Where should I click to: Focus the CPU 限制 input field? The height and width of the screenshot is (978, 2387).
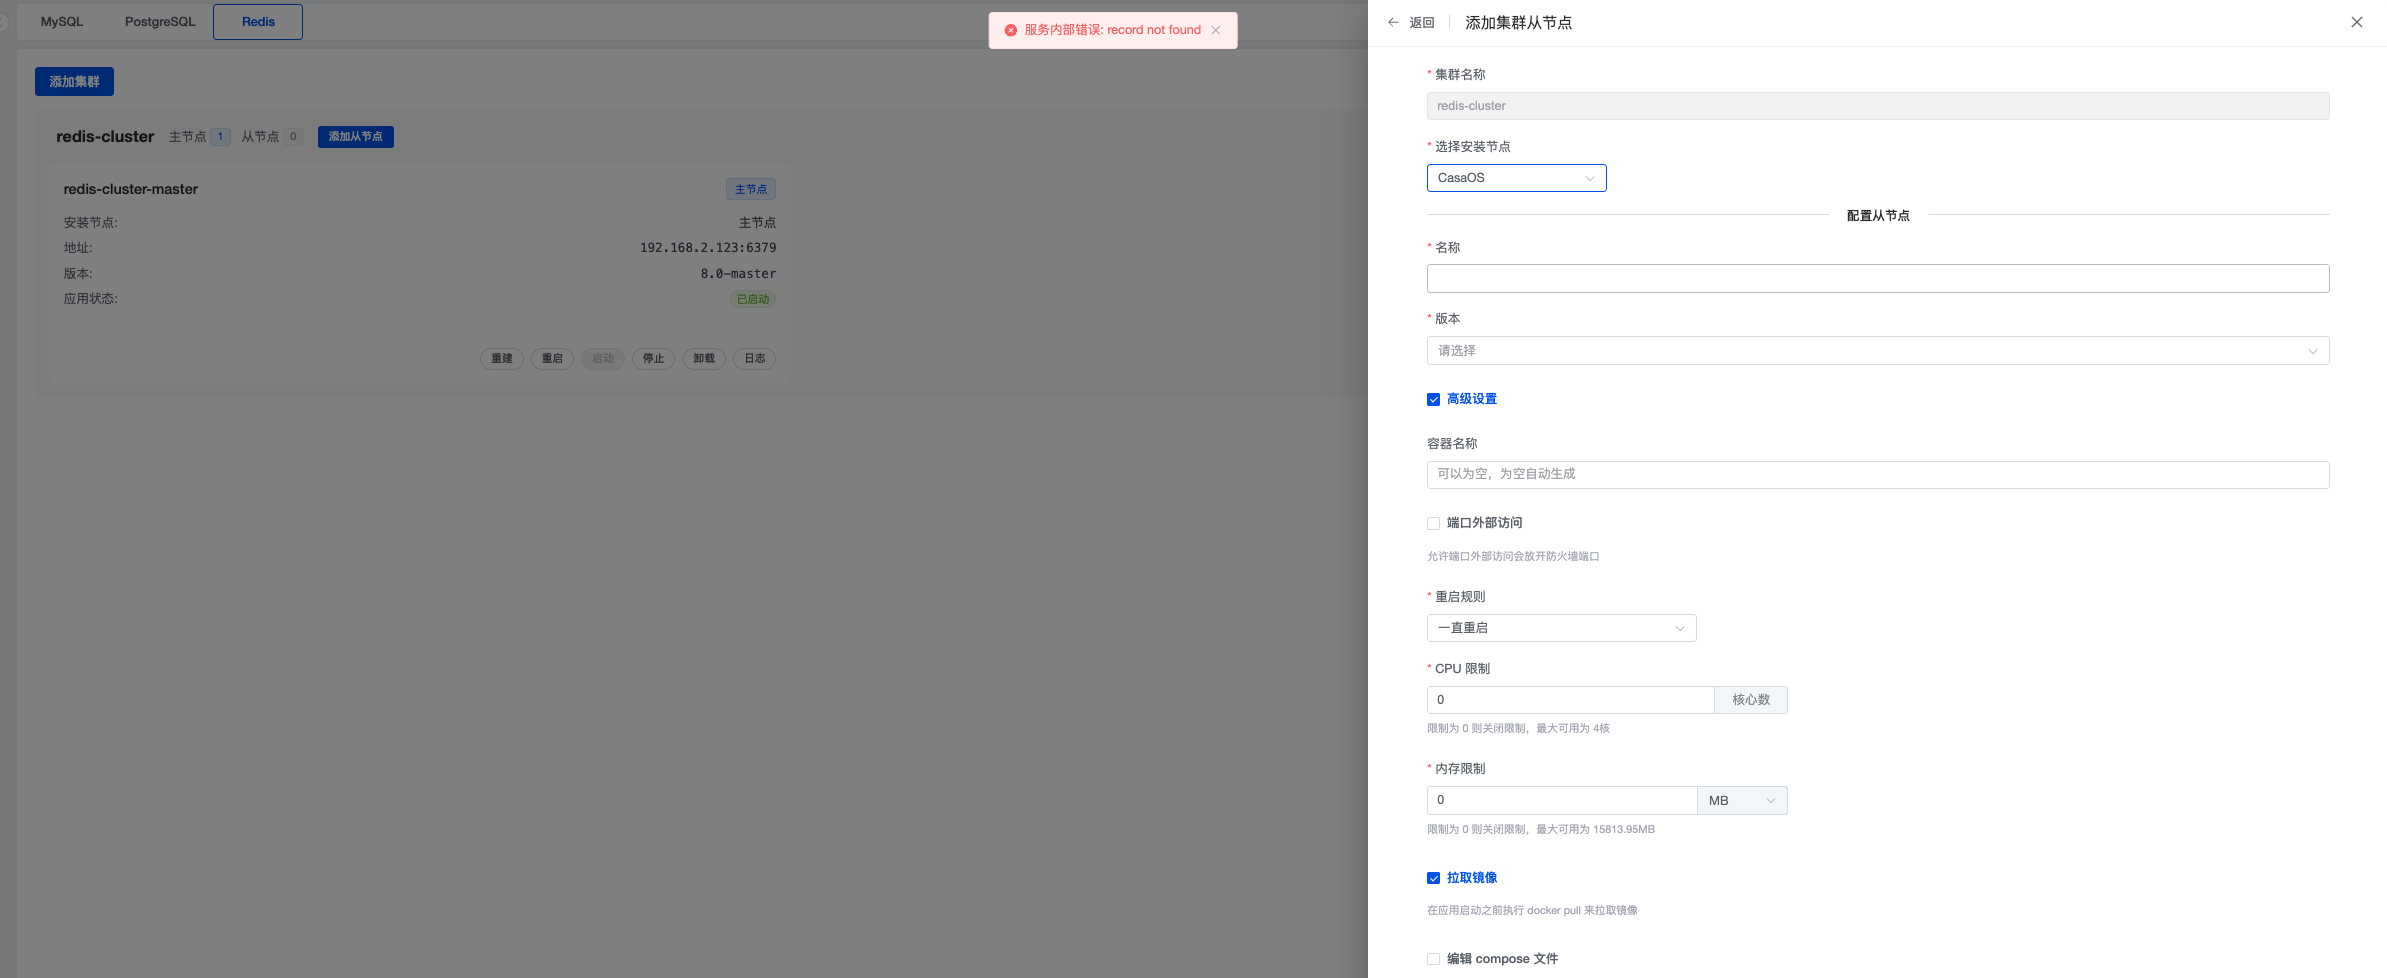(1570, 700)
